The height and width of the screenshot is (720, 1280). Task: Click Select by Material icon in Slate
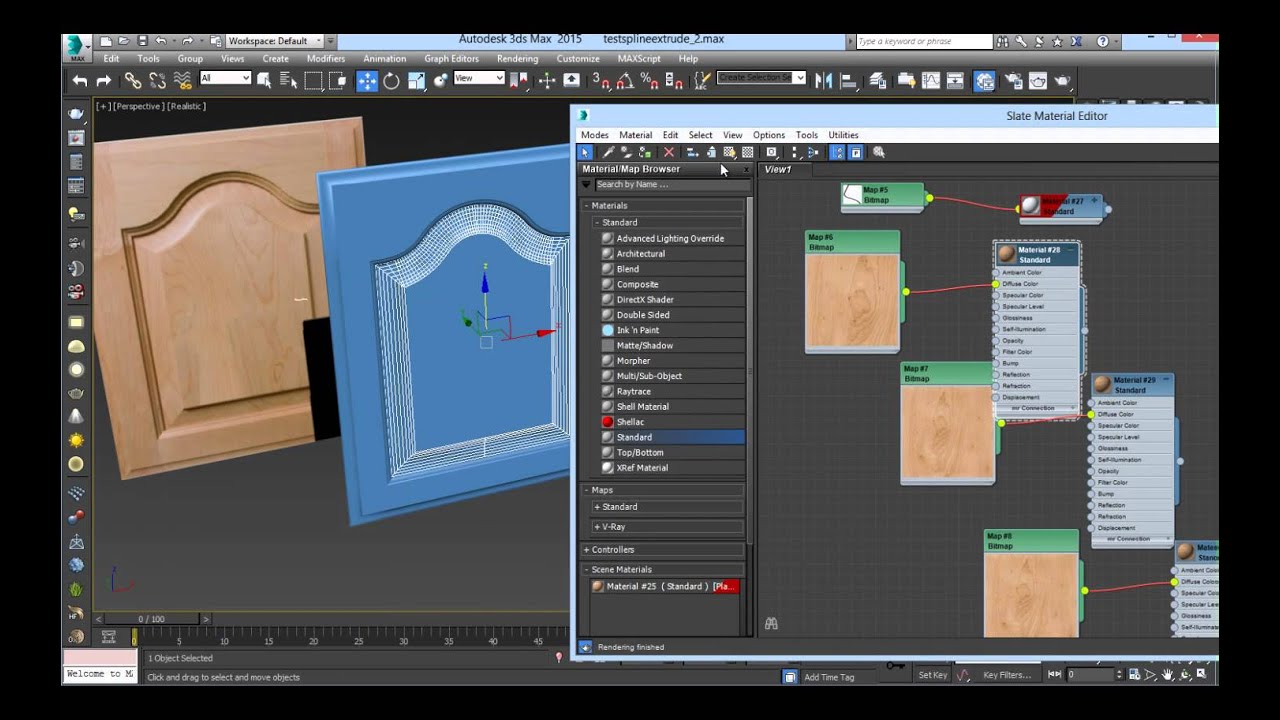click(x=879, y=152)
